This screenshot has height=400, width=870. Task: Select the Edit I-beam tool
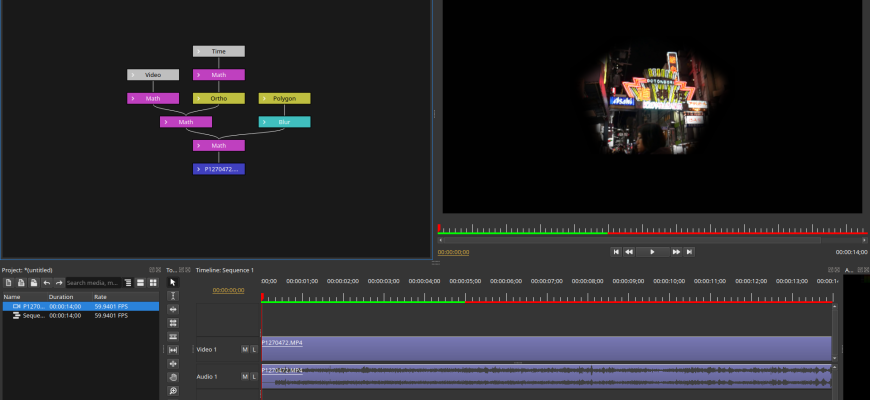click(173, 296)
